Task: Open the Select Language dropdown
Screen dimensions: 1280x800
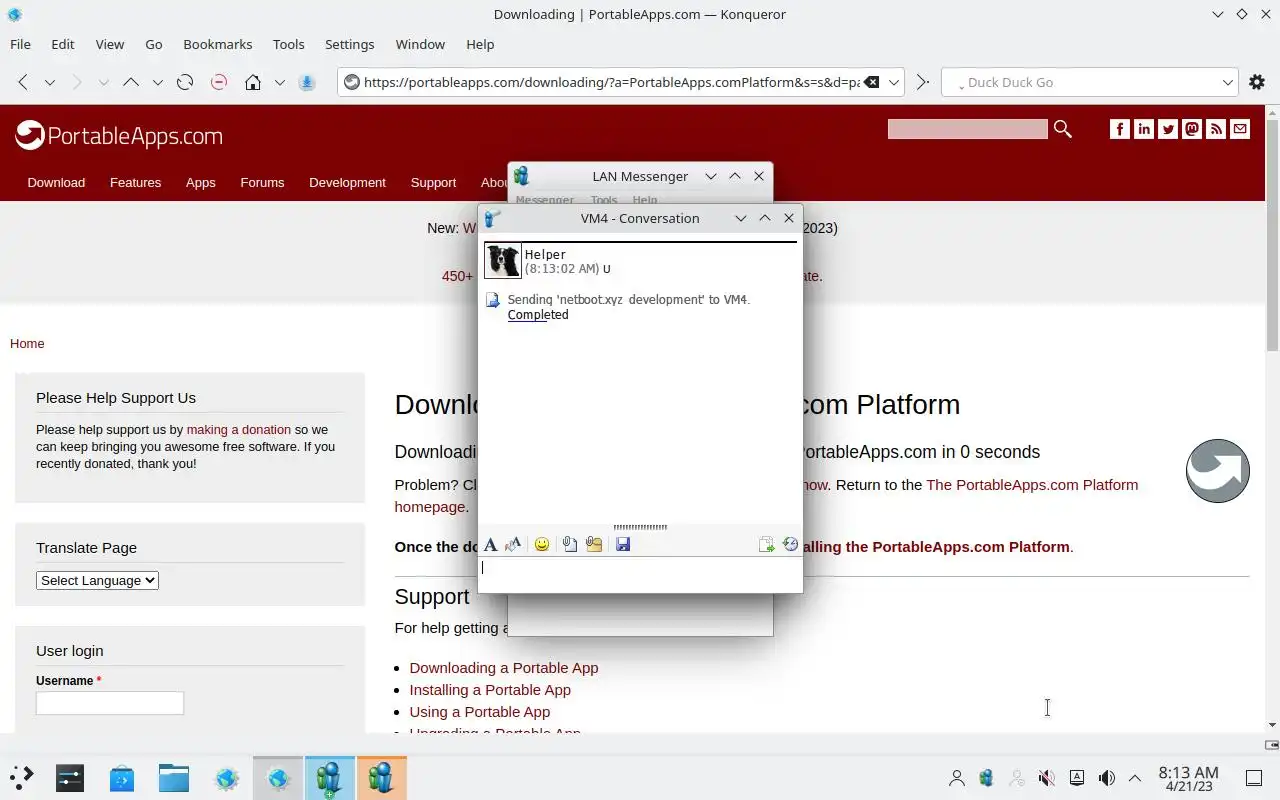Action: (97, 580)
